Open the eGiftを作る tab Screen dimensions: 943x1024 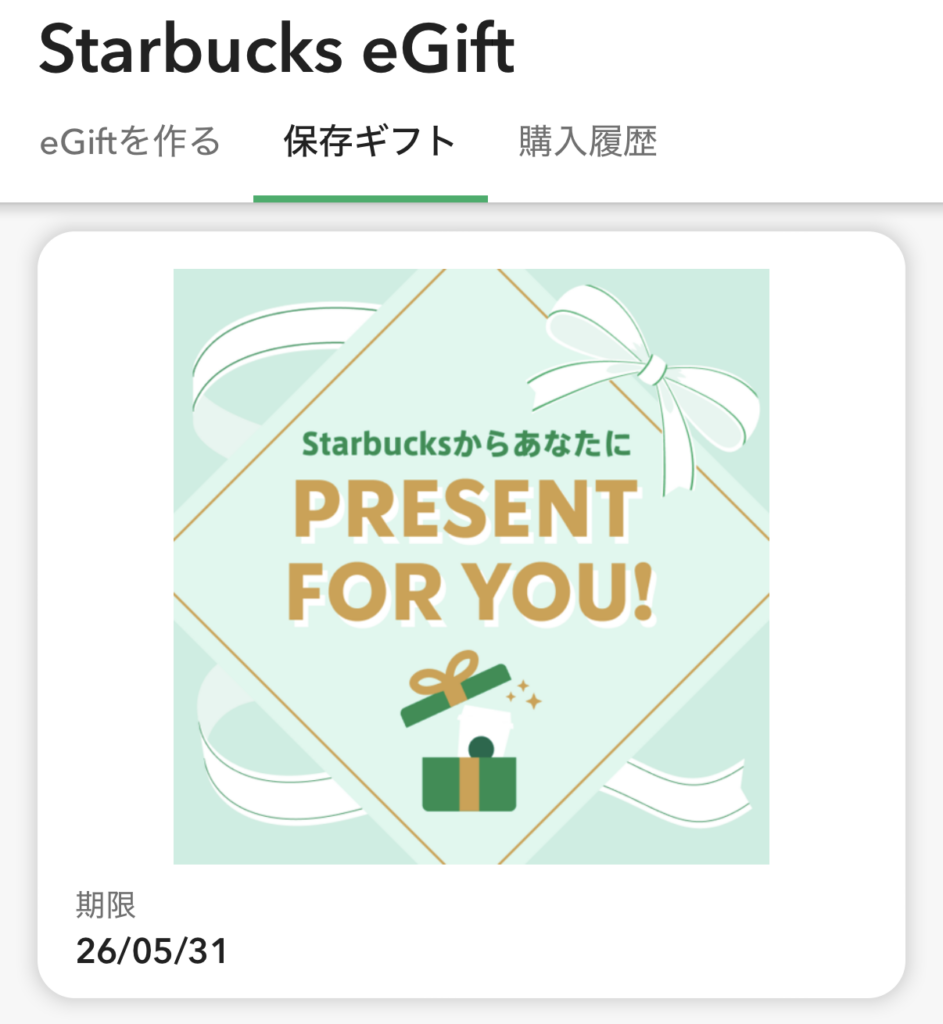(x=130, y=142)
